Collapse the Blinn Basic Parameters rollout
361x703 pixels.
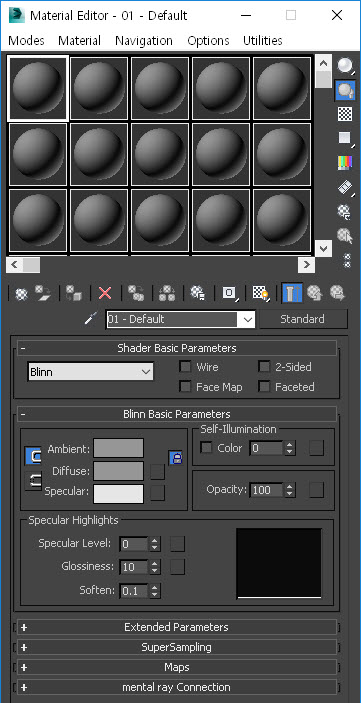pyautogui.click(x=177, y=414)
